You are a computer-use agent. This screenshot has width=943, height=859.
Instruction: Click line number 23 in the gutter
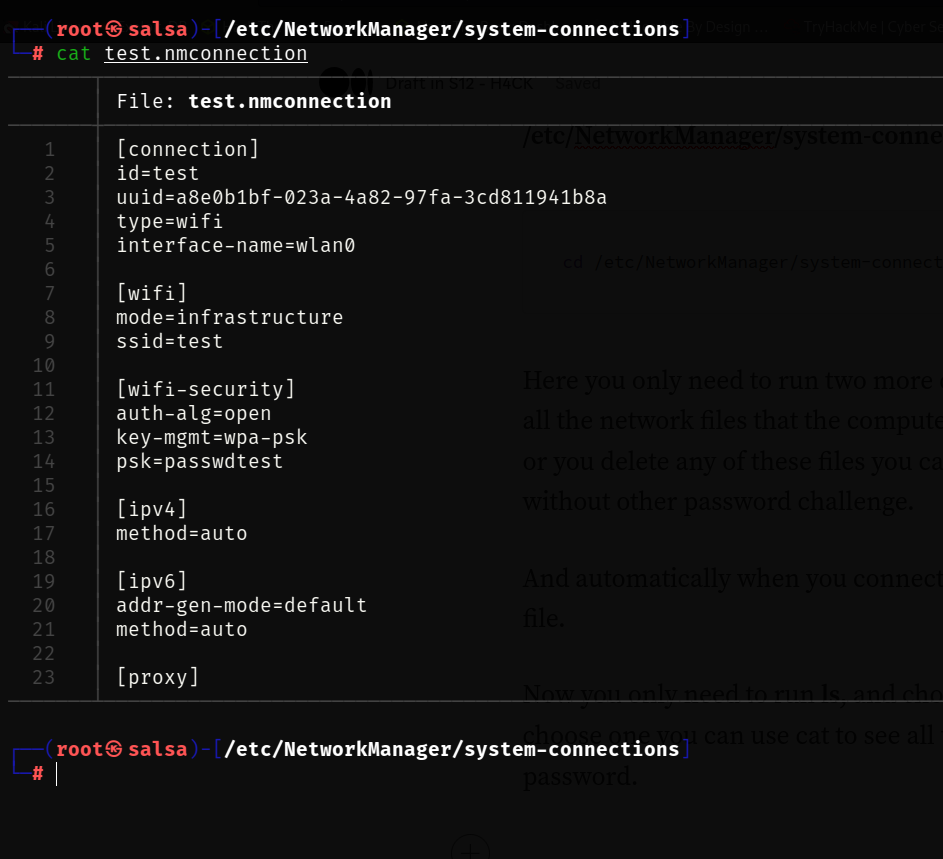coord(43,677)
